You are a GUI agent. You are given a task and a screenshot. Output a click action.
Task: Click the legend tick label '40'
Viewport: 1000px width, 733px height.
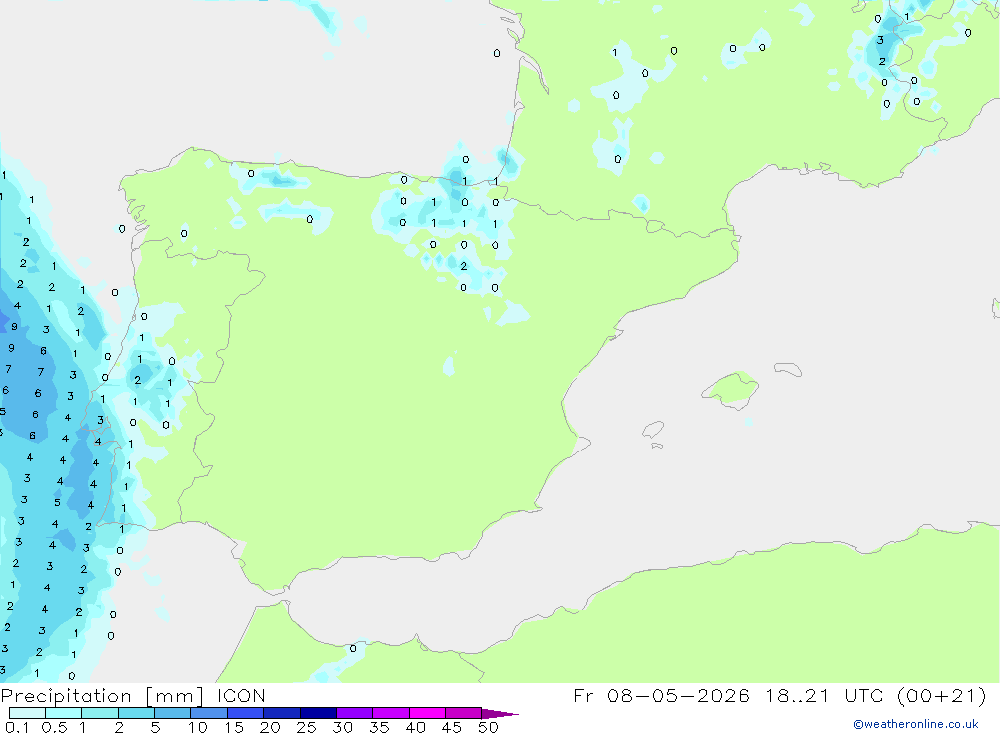coord(415,727)
